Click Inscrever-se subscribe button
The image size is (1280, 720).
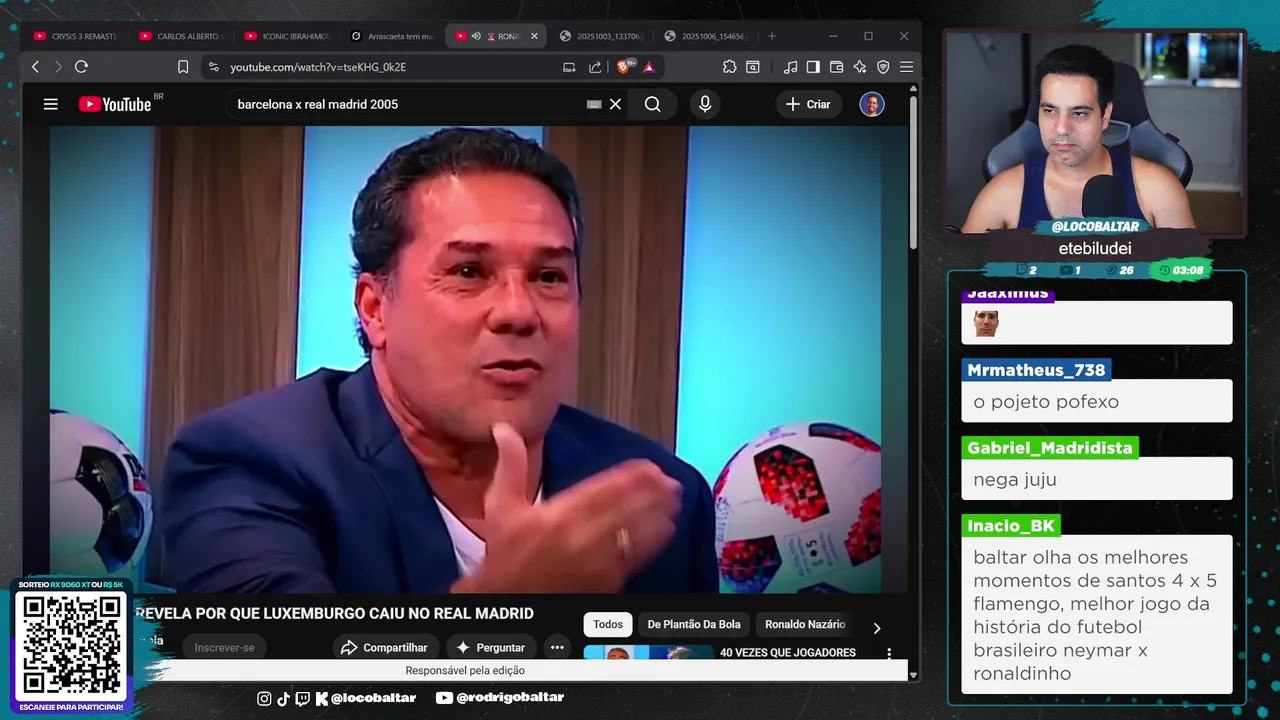click(x=224, y=647)
